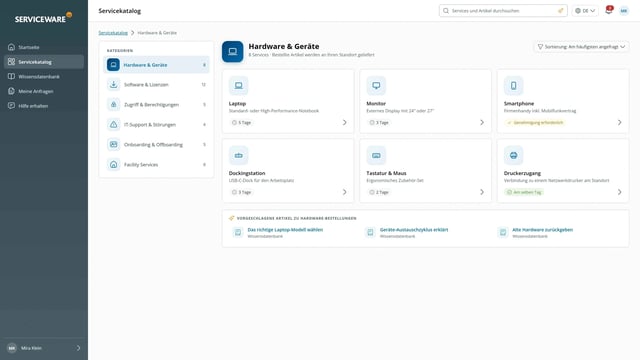Open Druckerzugang card via its chevron arrow
Screen dimensions: 640x360
pos(620,192)
